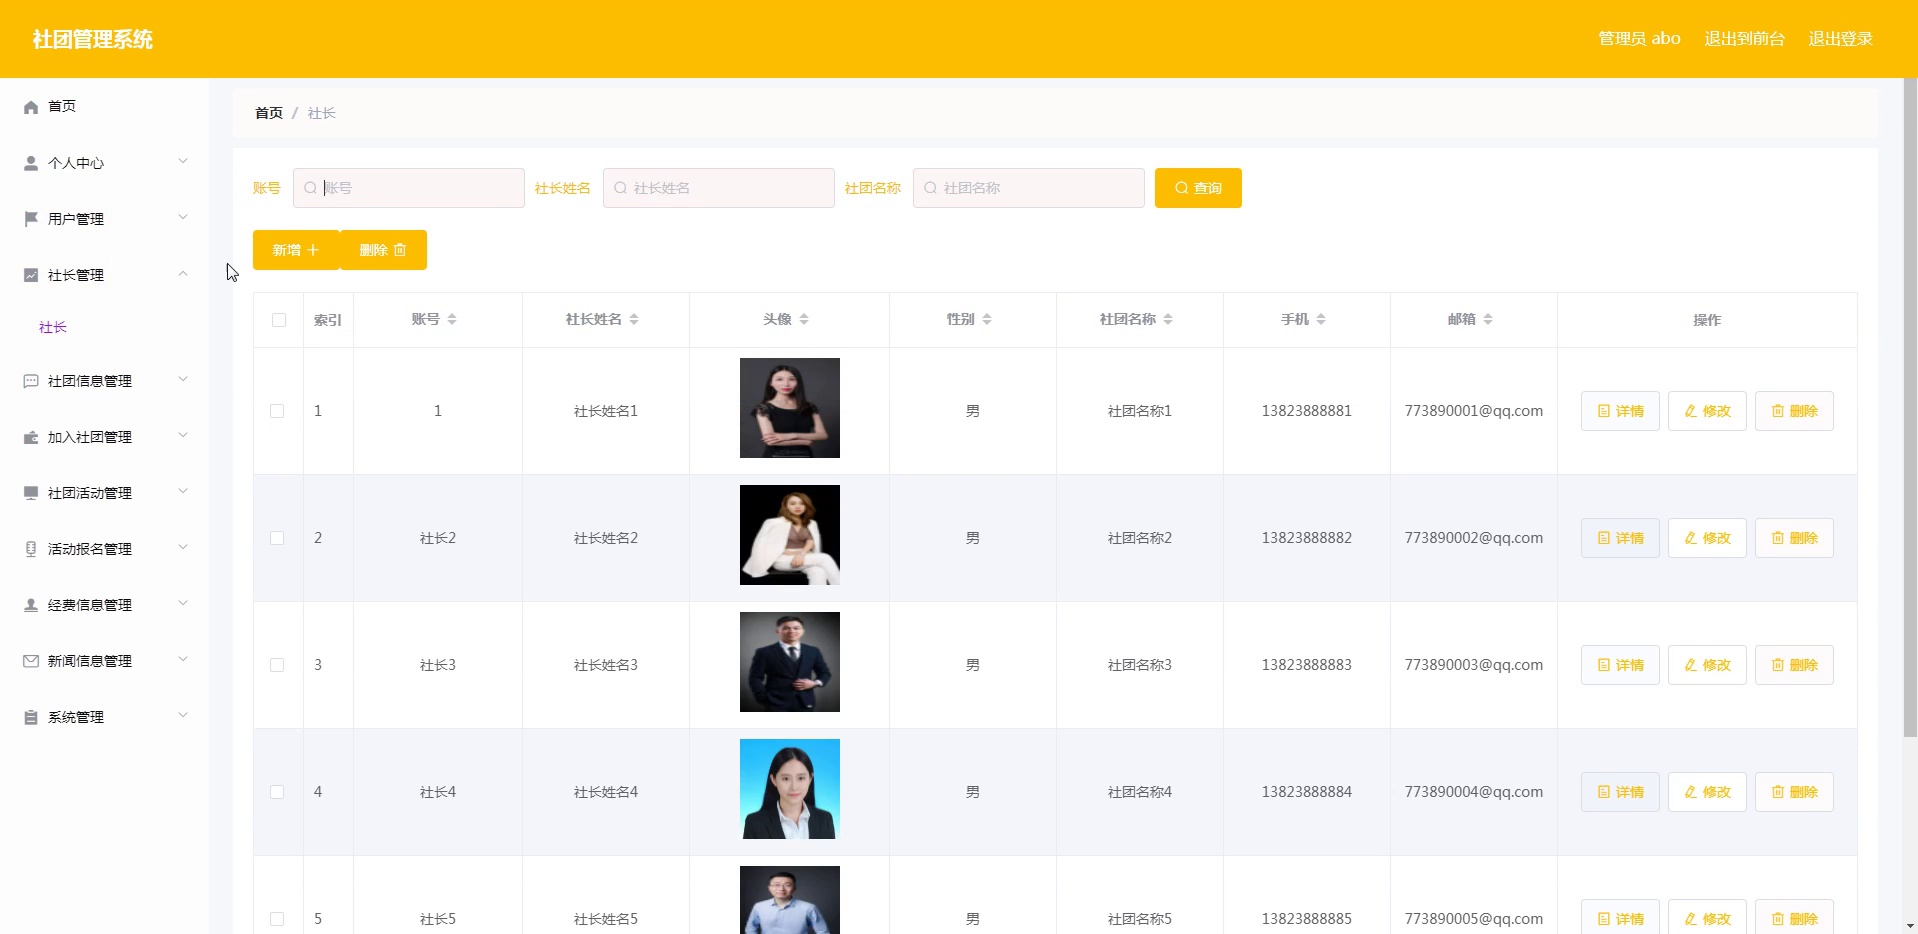
Task: Focus the 账号 search input
Action: point(409,188)
